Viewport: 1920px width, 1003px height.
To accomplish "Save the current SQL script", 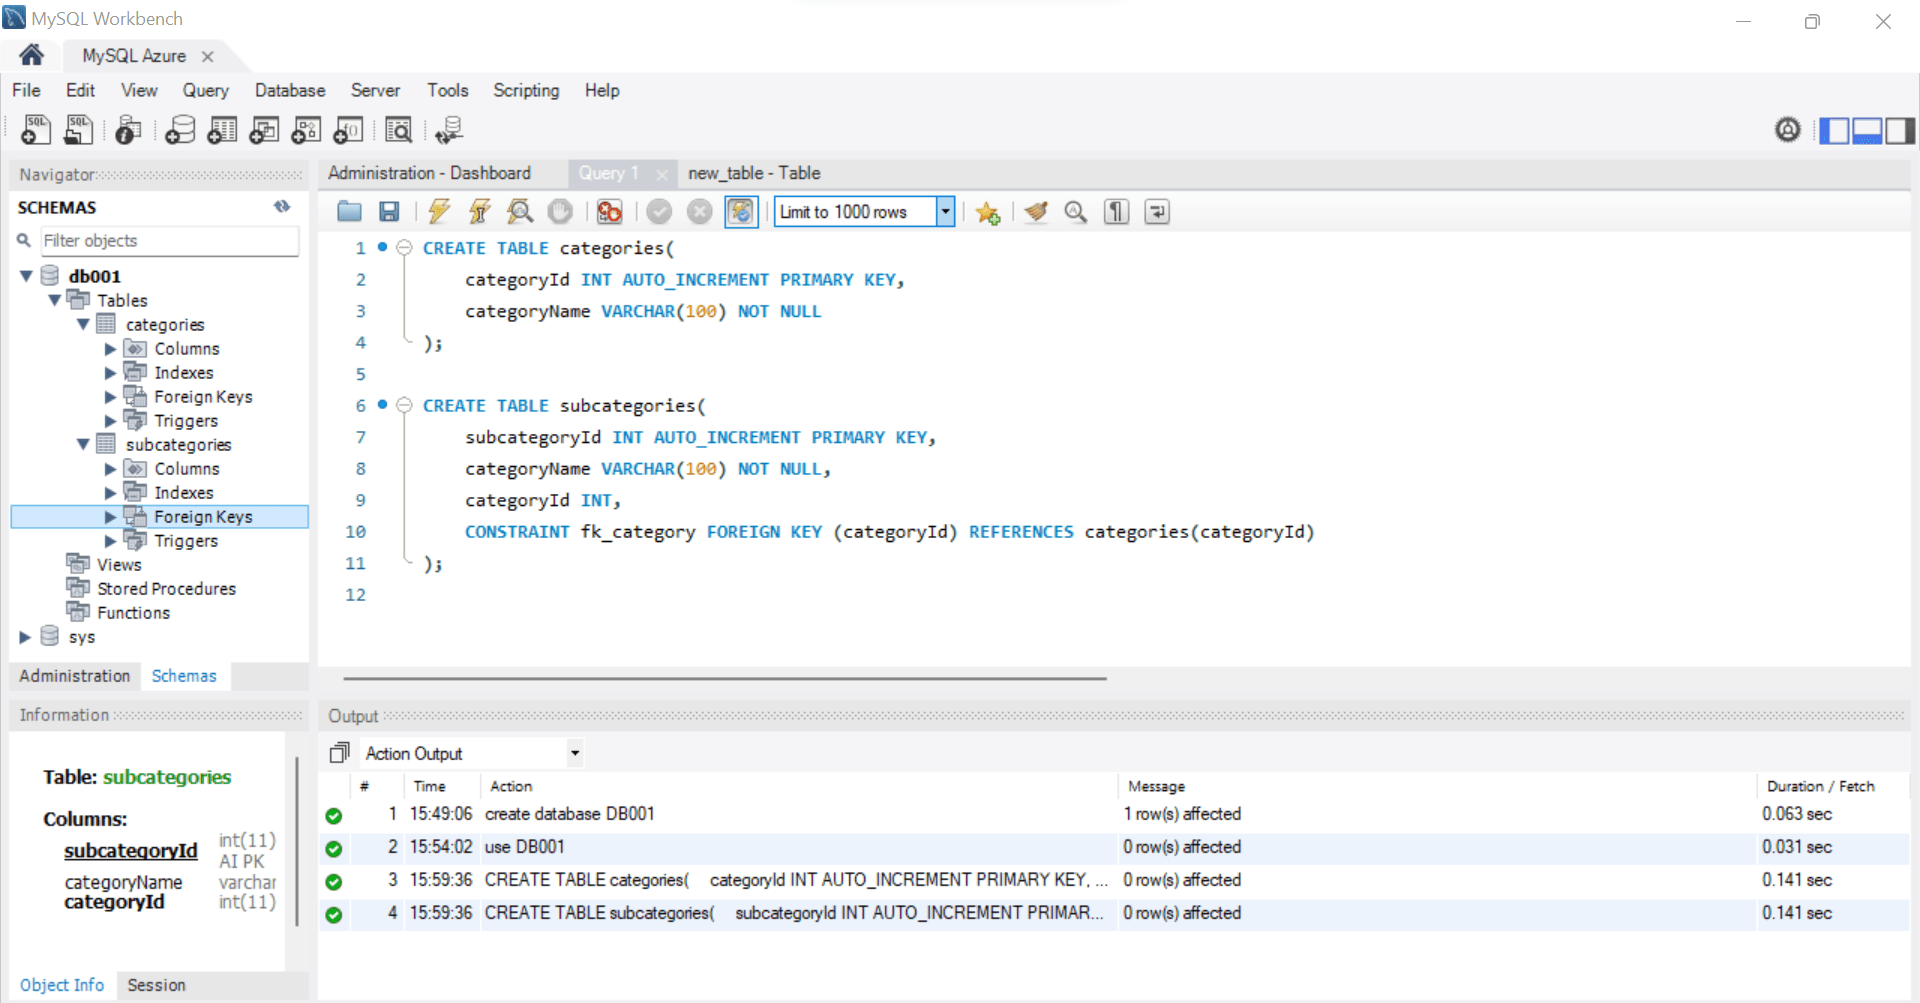I will pyautogui.click(x=389, y=211).
